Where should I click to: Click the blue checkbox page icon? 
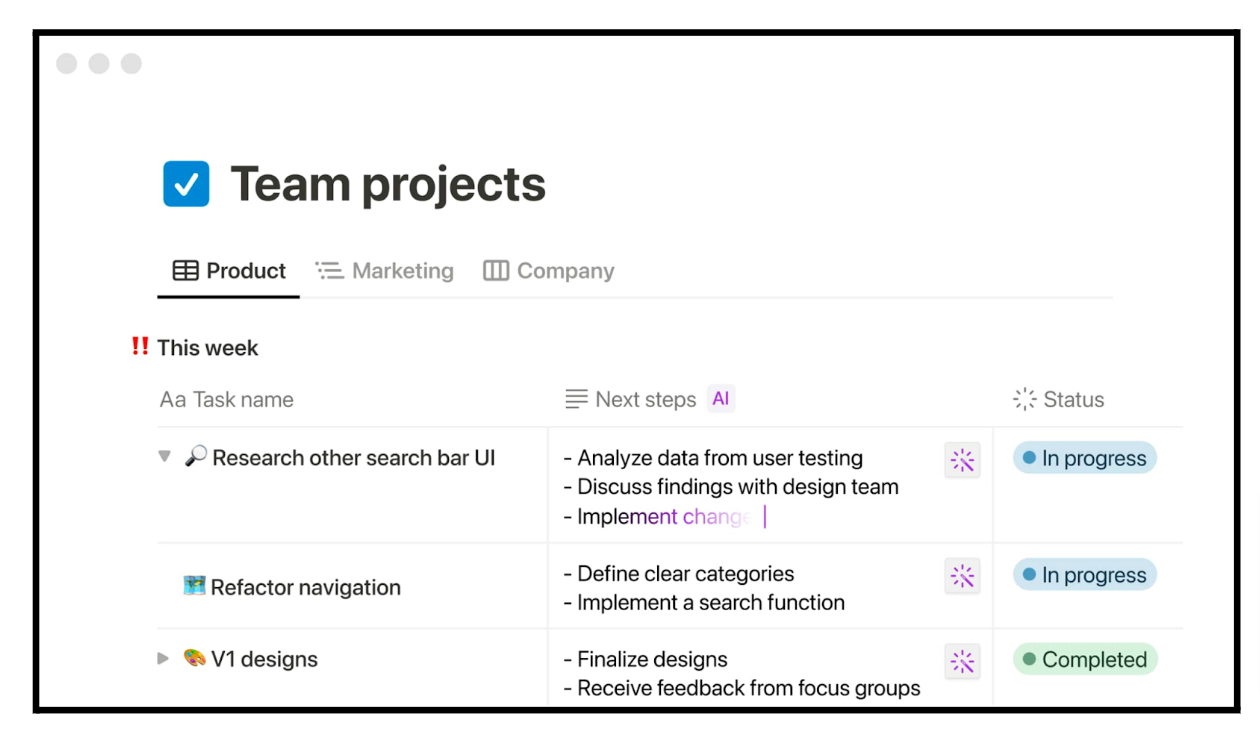(x=186, y=184)
